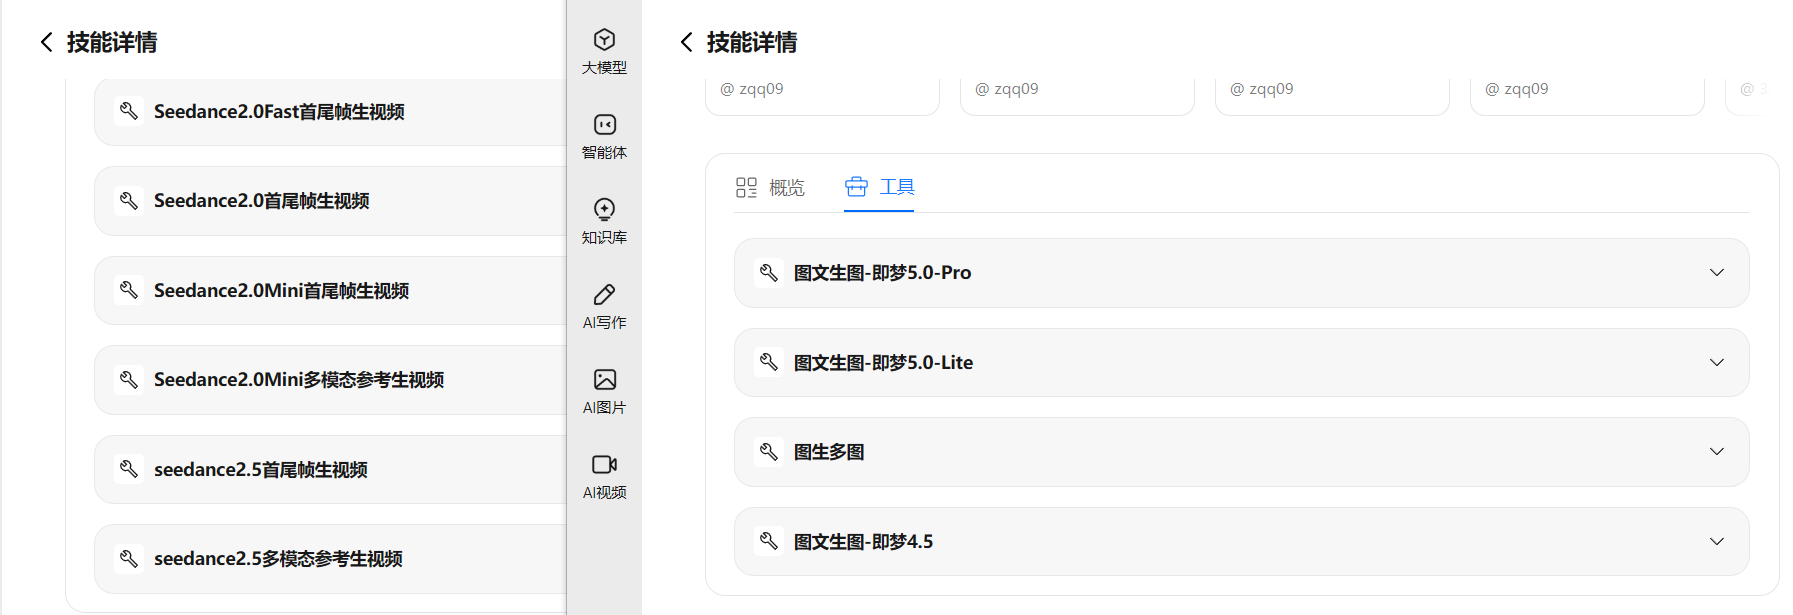Click wrench icon of 图生多图
This screenshot has height=615, width=1793.
(768, 452)
